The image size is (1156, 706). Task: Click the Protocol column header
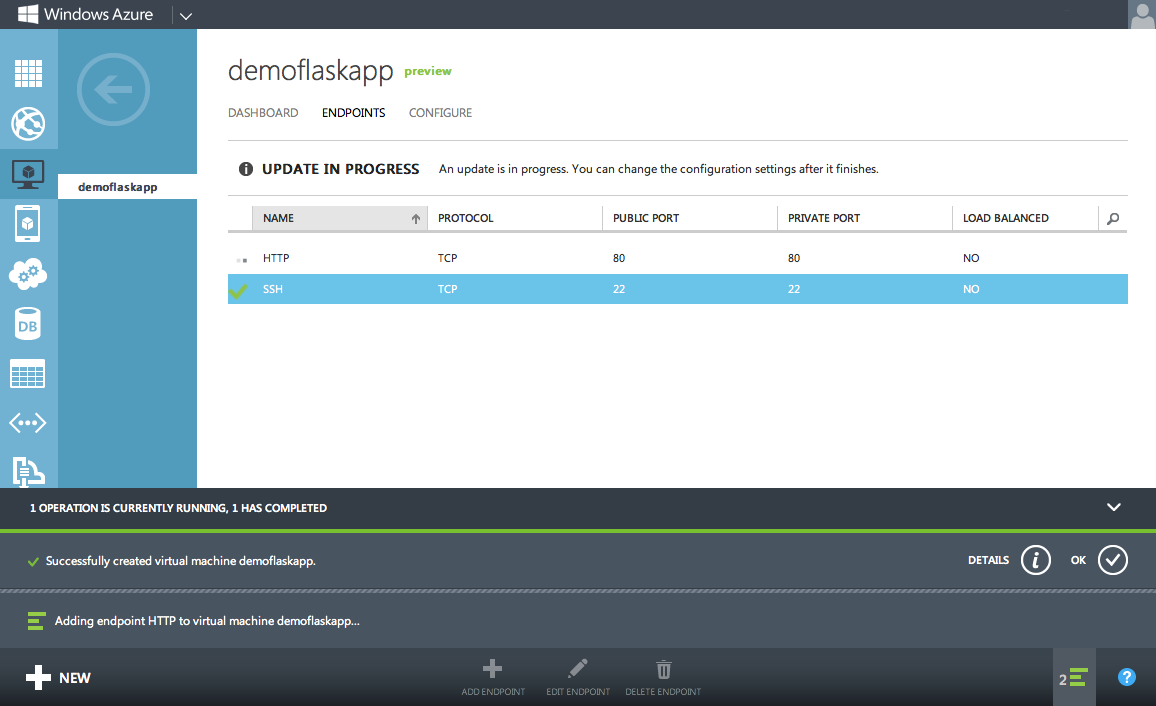click(515, 218)
